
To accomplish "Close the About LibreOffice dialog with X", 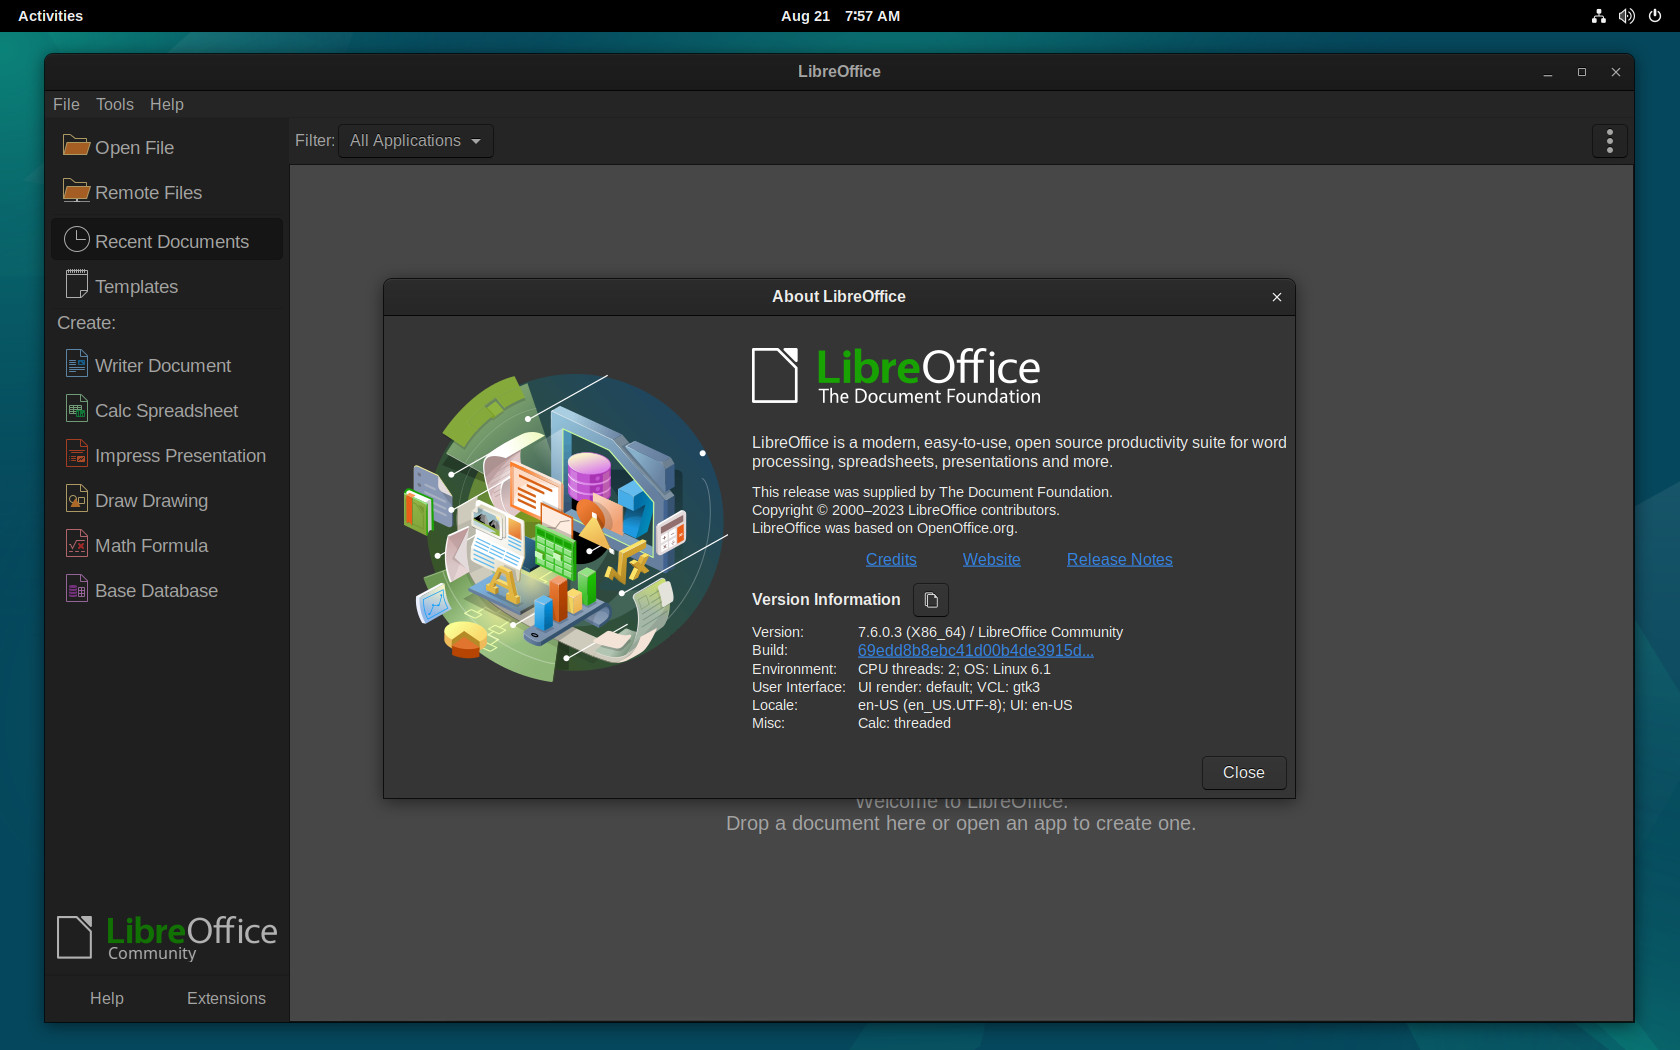I will (1277, 297).
